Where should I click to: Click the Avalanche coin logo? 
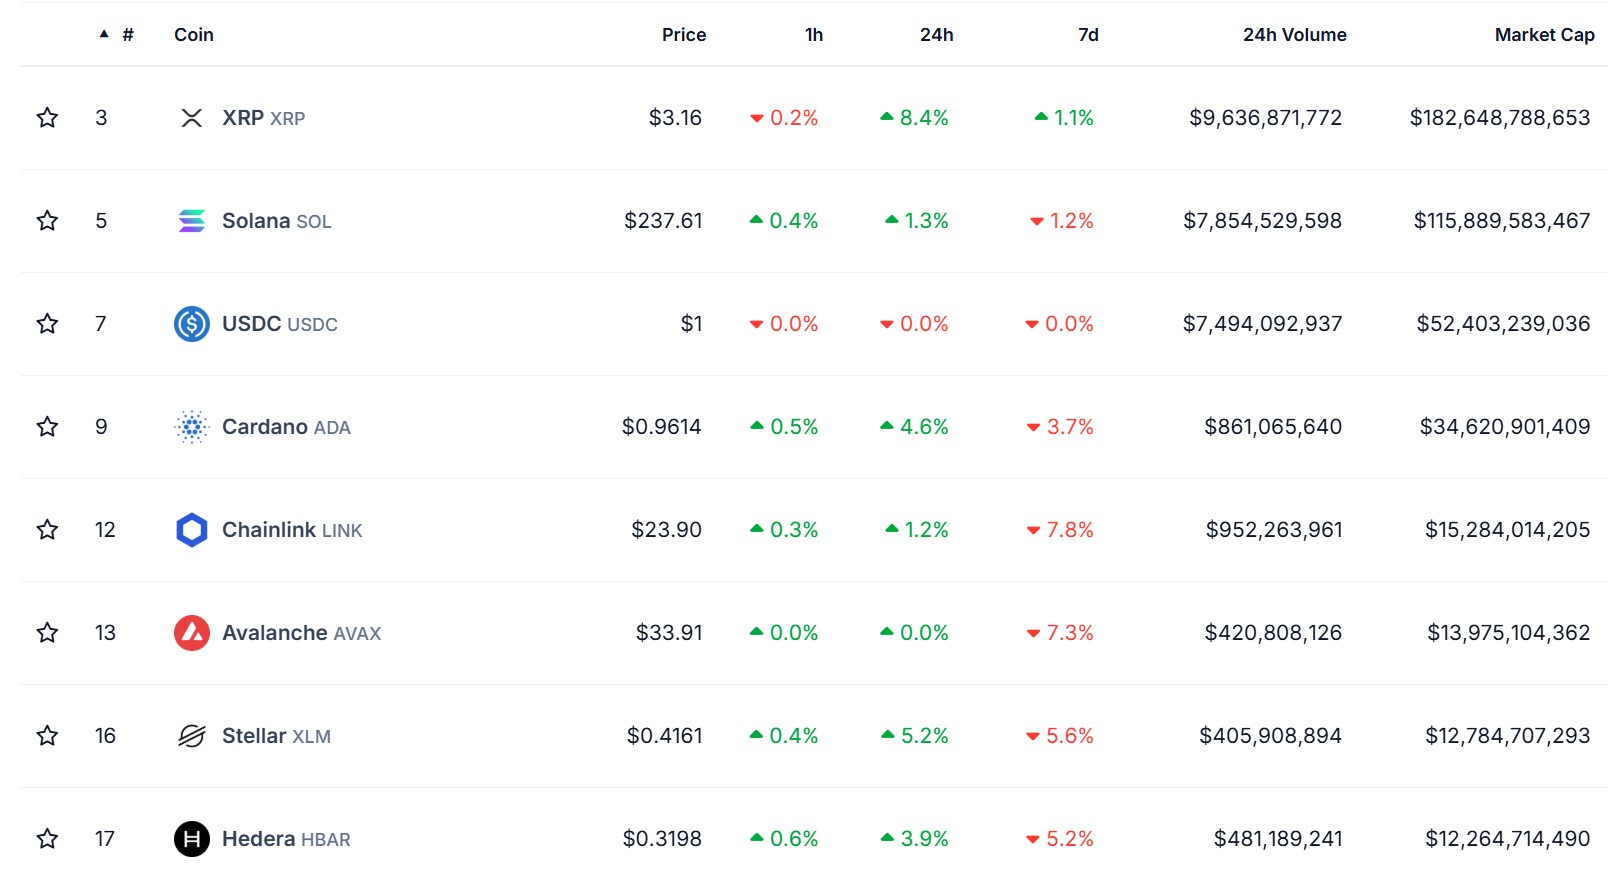(x=193, y=632)
